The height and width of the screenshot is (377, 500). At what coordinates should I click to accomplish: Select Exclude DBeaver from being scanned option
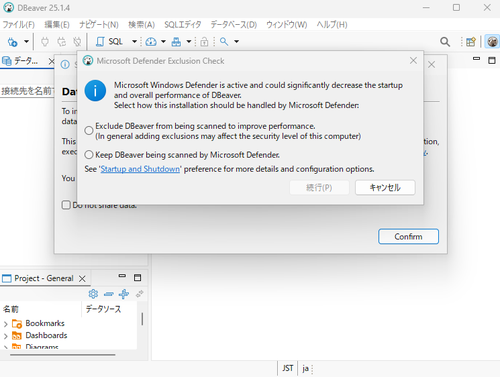pos(89,131)
